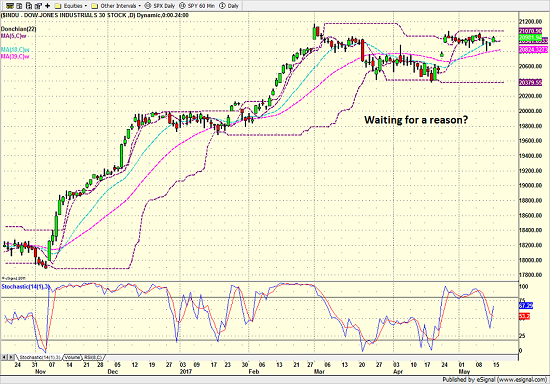Click the stochastic scale label 25

[522, 336]
